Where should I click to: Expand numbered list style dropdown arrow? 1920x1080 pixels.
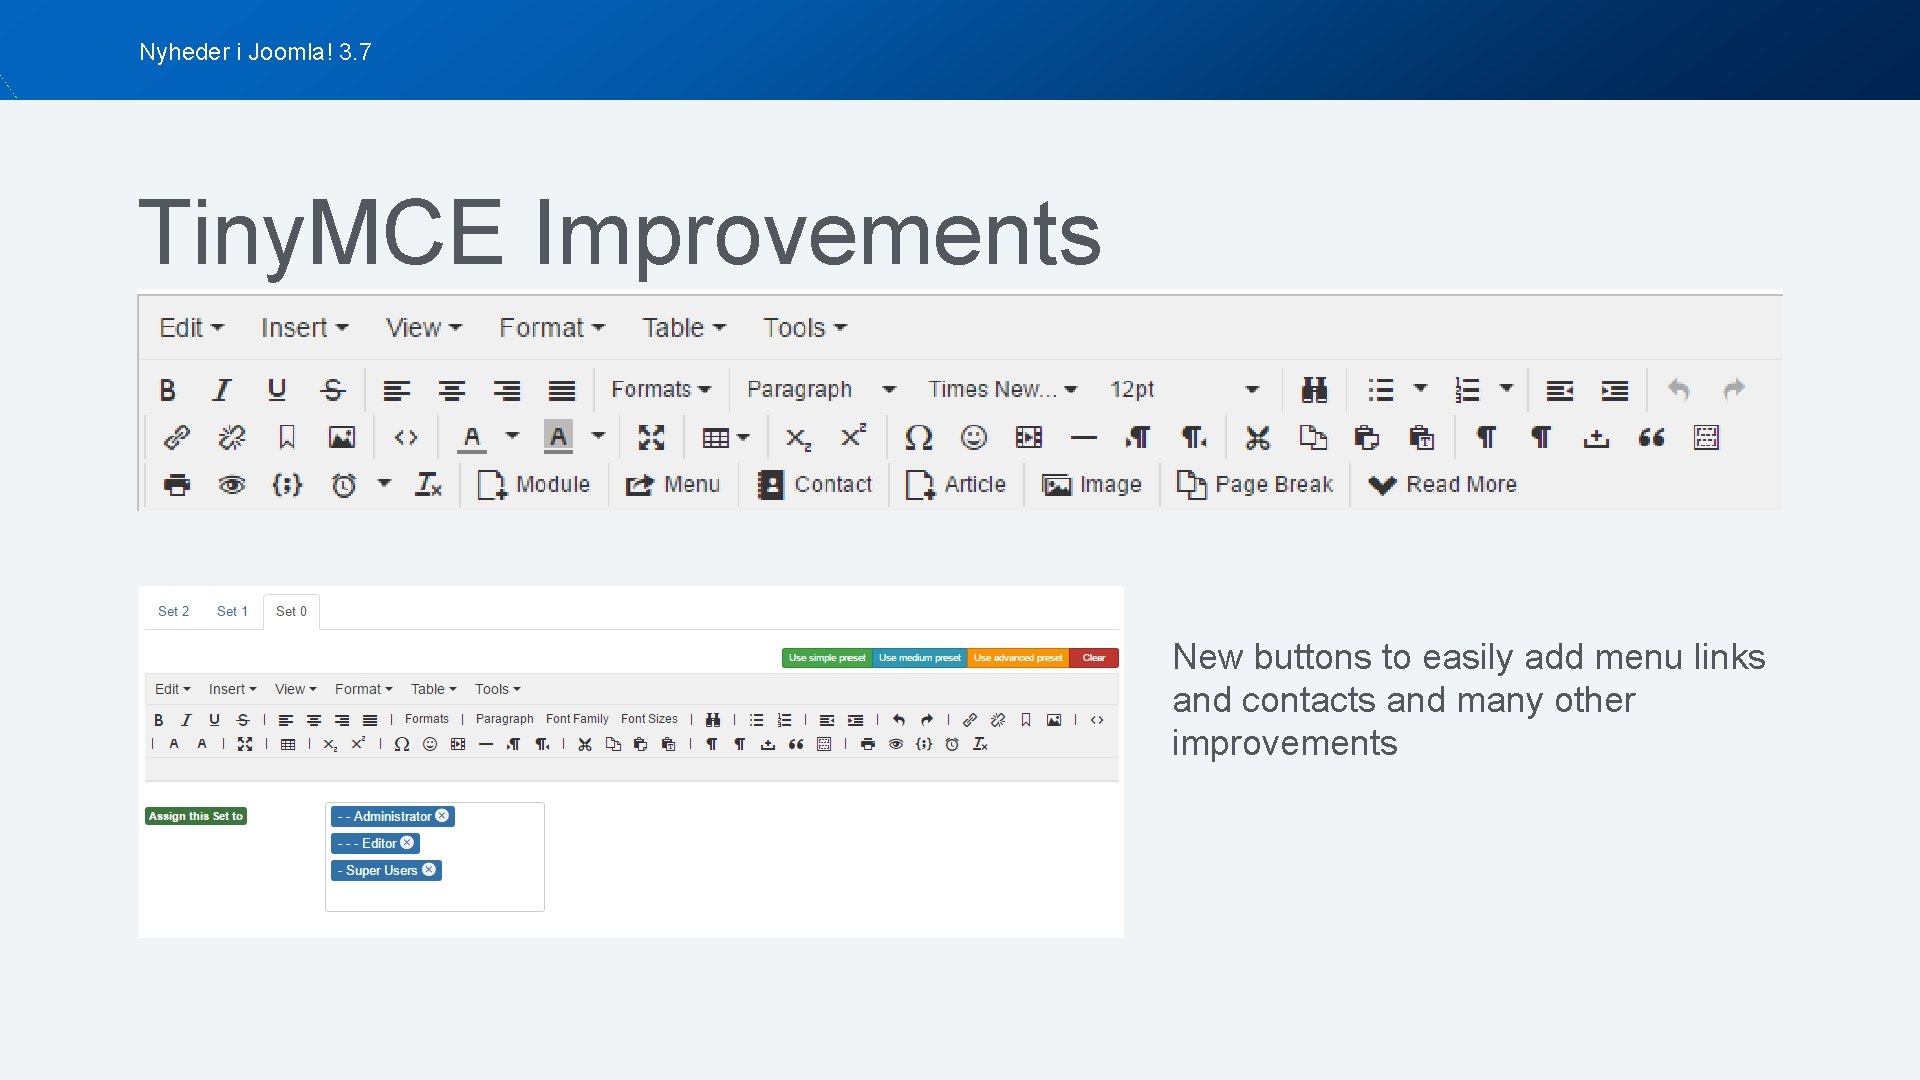point(1506,389)
